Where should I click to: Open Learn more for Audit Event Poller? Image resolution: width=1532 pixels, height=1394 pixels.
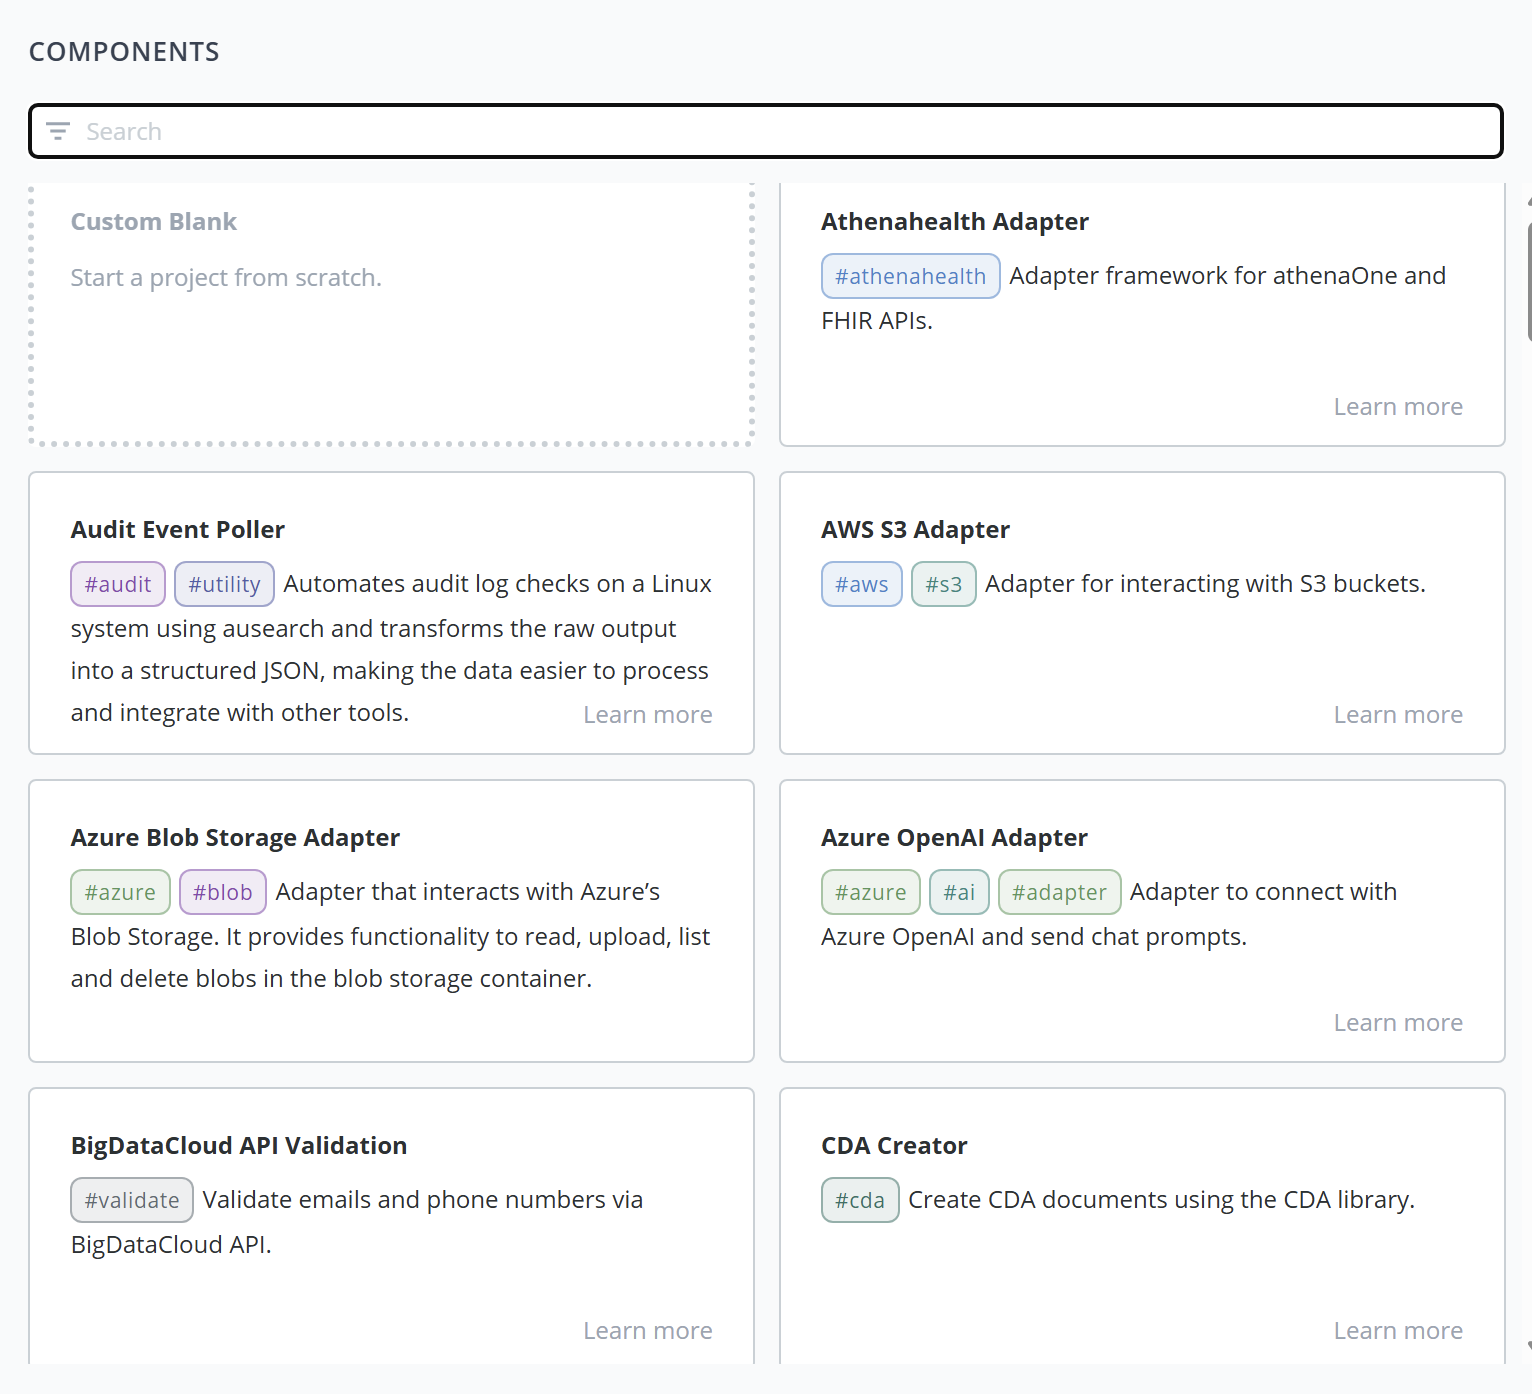click(648, 715)
